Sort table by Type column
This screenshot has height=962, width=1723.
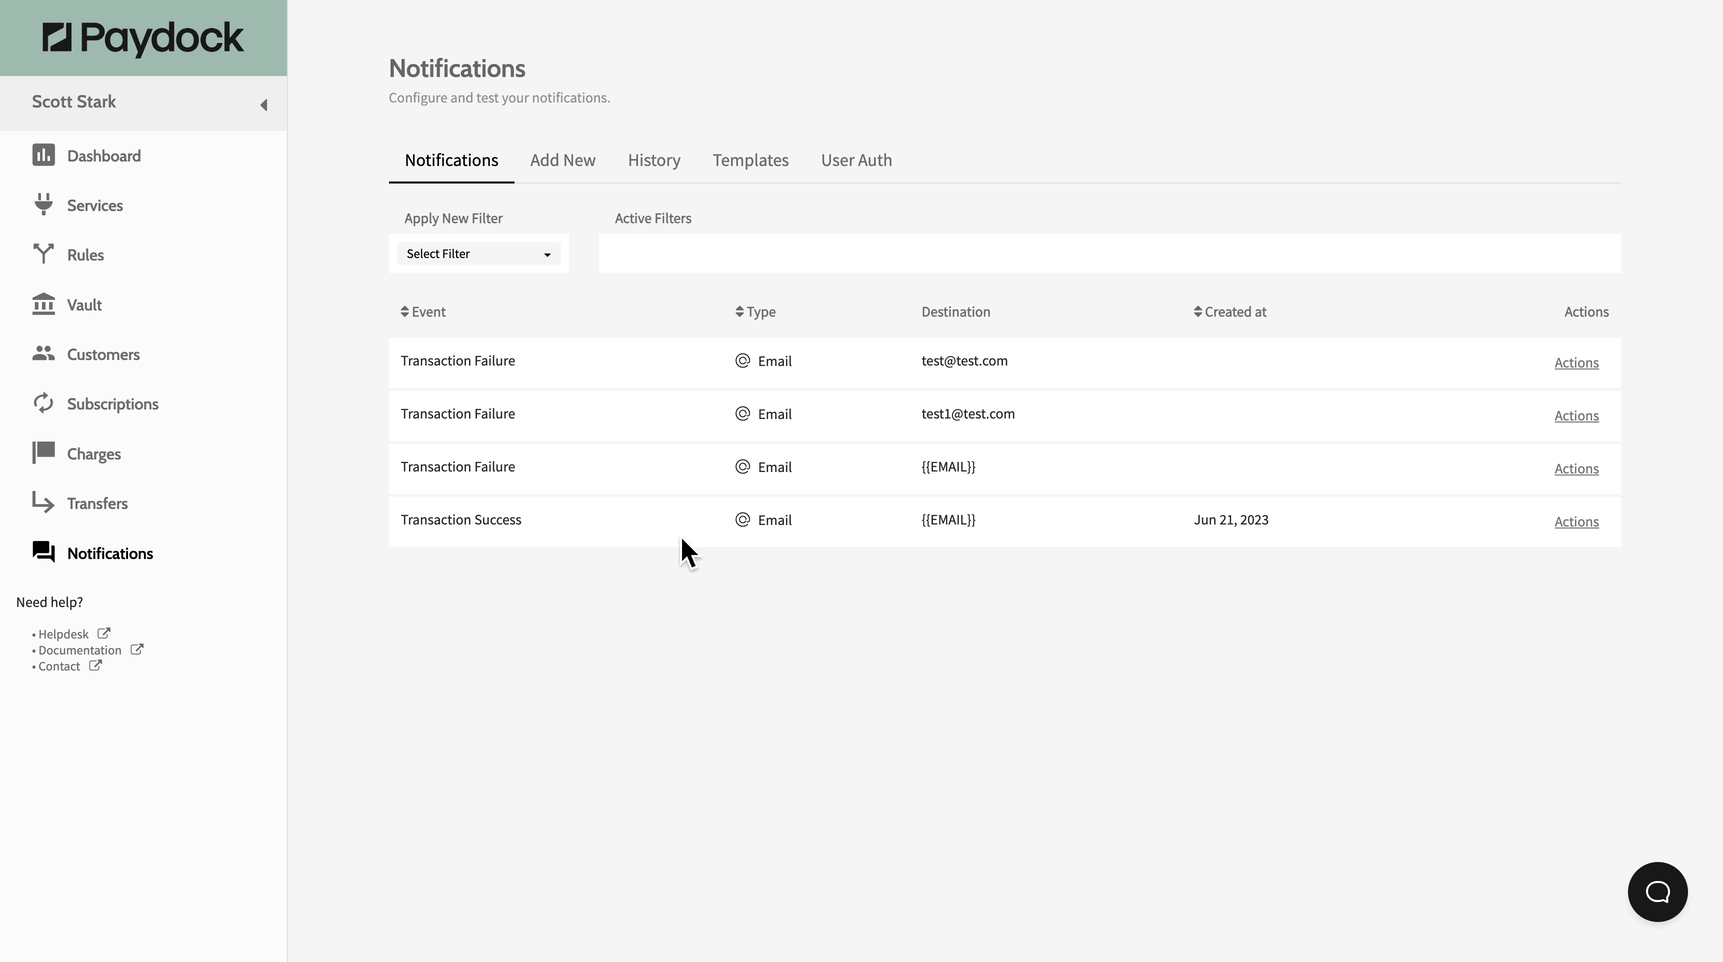pos(755,312)
